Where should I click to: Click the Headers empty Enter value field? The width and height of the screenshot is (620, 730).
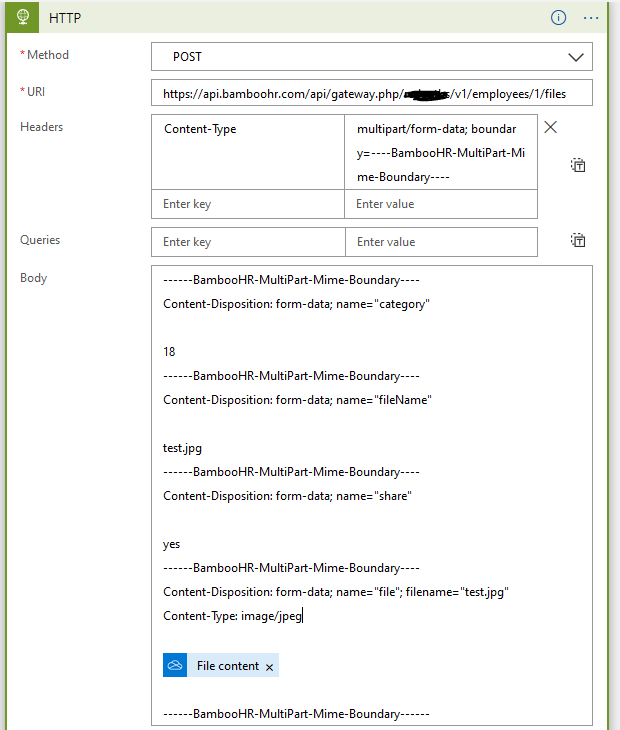point(440,204)
